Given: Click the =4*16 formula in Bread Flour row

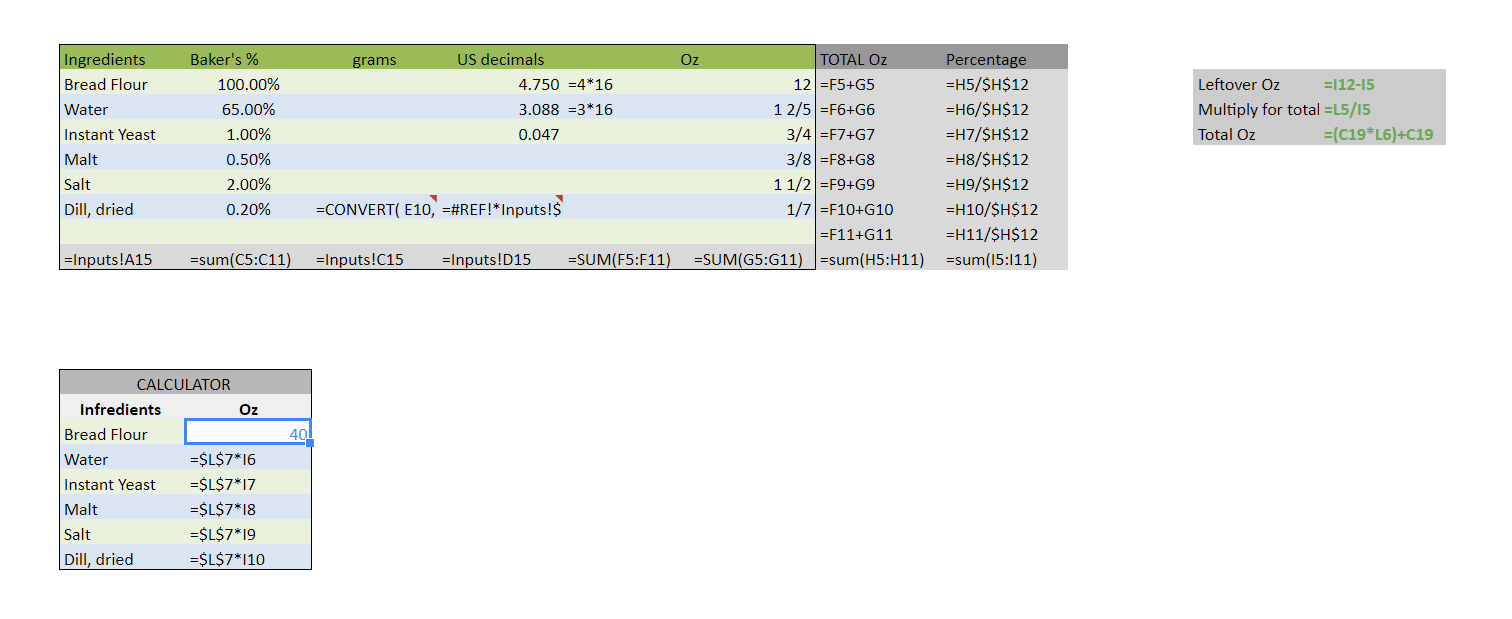Looking at the screenshot, I should [x=590, y=84].
